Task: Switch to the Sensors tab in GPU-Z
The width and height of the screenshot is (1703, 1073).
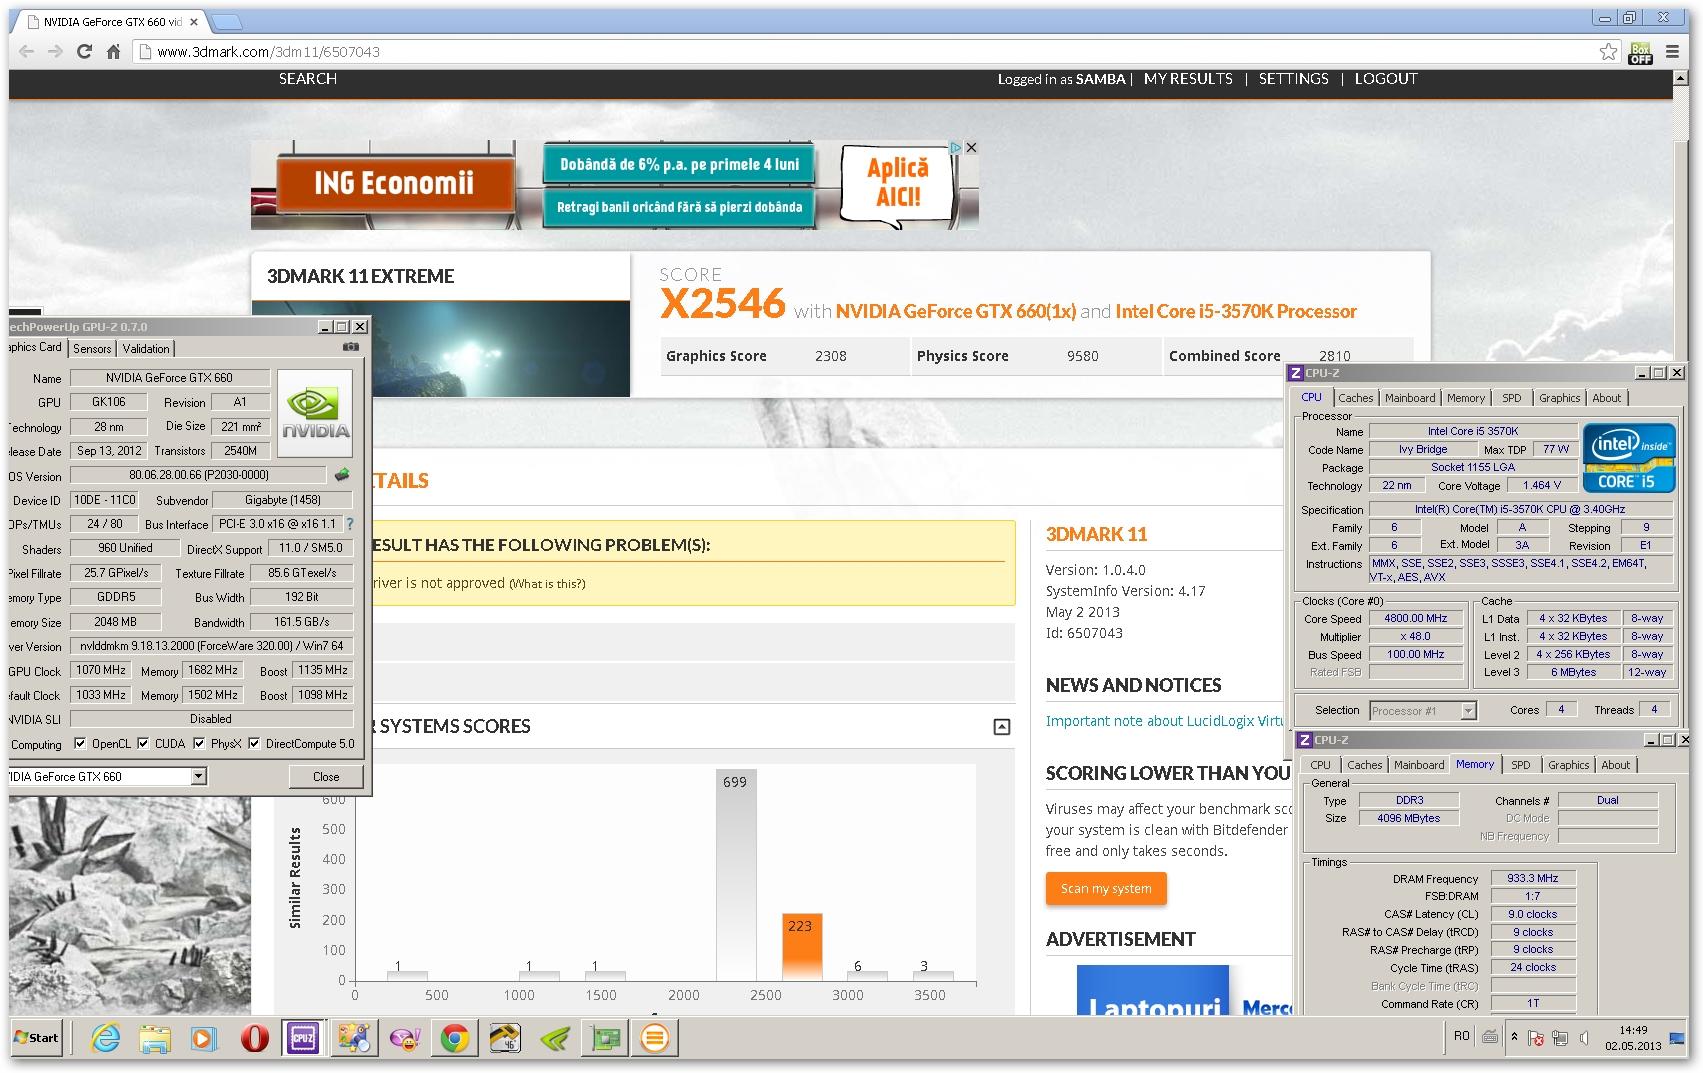Action: pyautogui.click(x=92, y=348)
